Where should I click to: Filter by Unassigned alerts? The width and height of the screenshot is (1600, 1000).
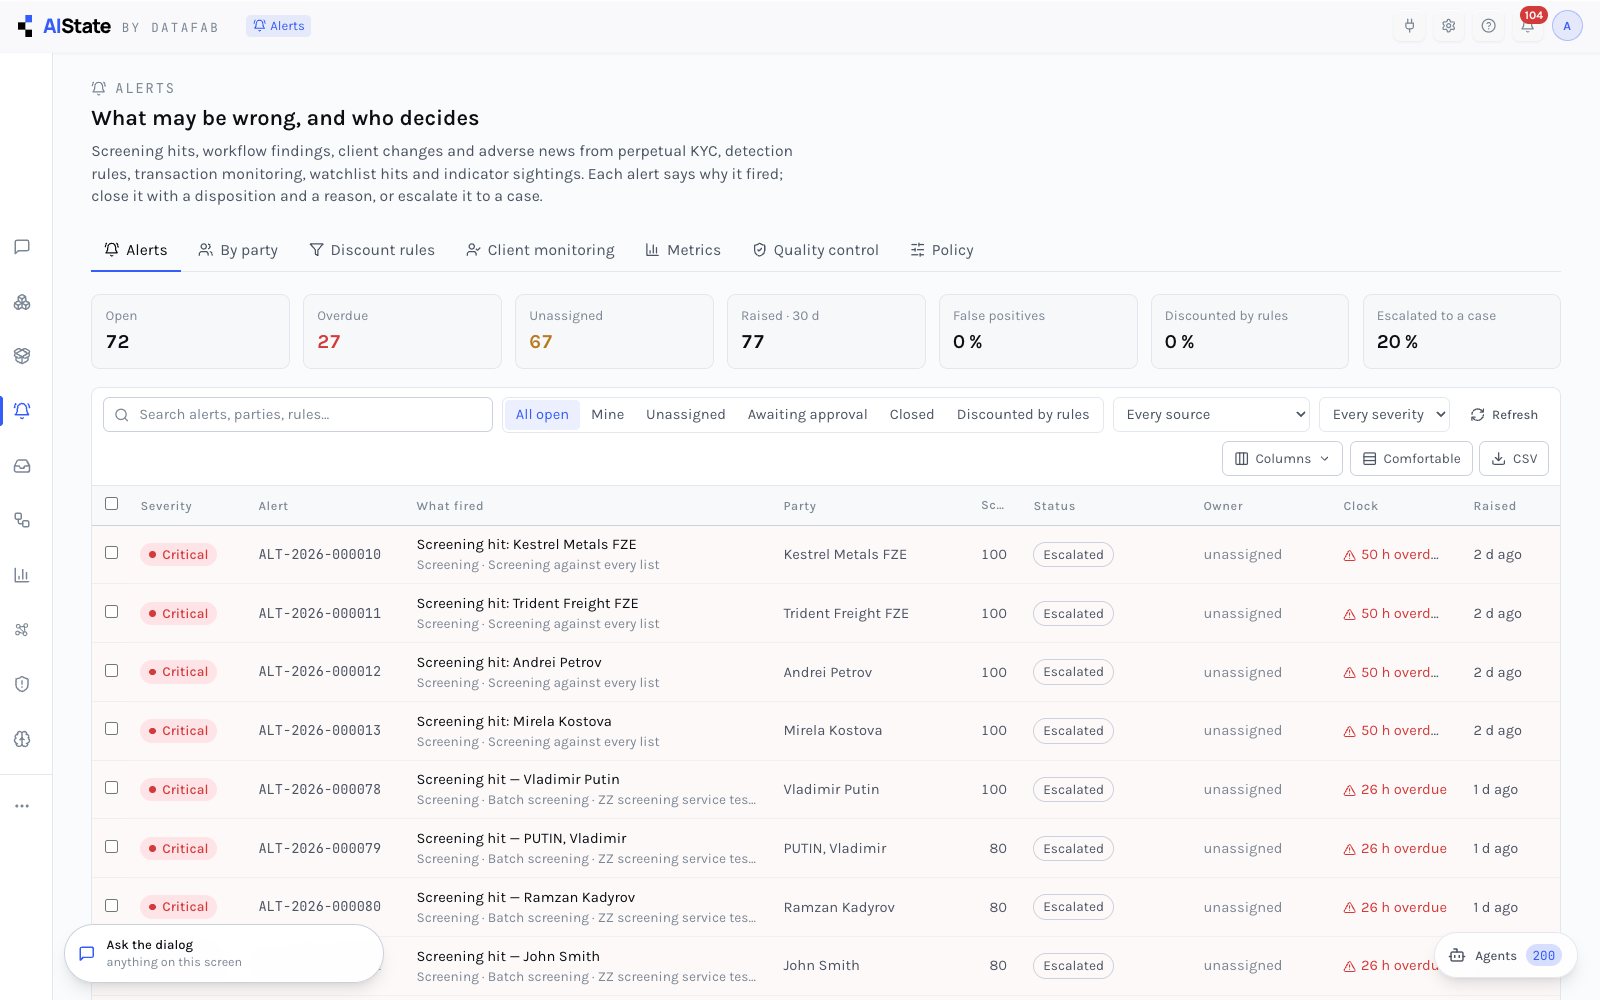pos(686,414)
